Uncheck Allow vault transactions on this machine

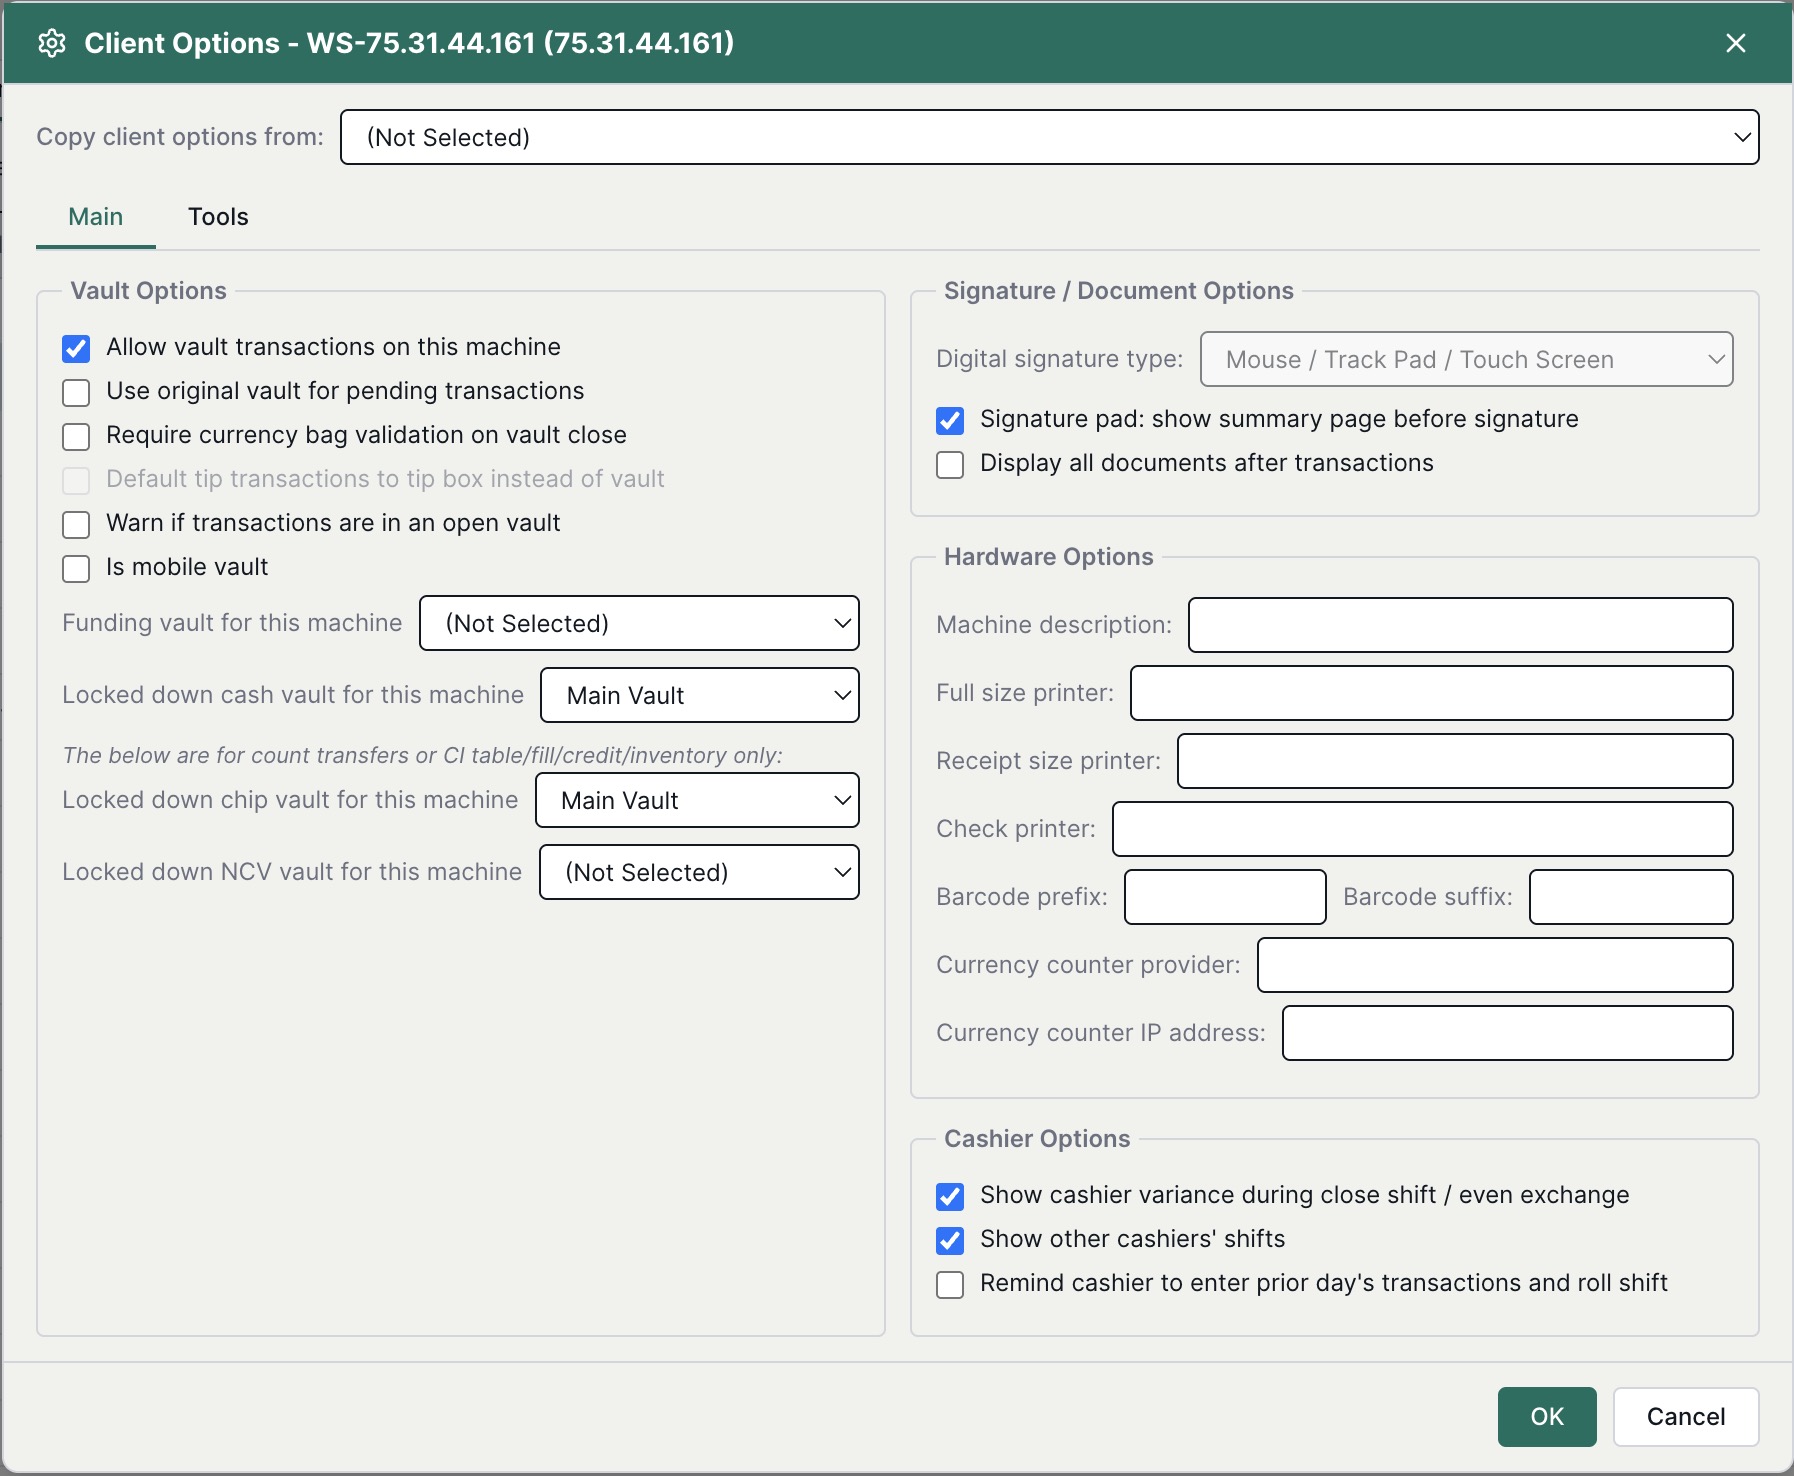point(76,348)
